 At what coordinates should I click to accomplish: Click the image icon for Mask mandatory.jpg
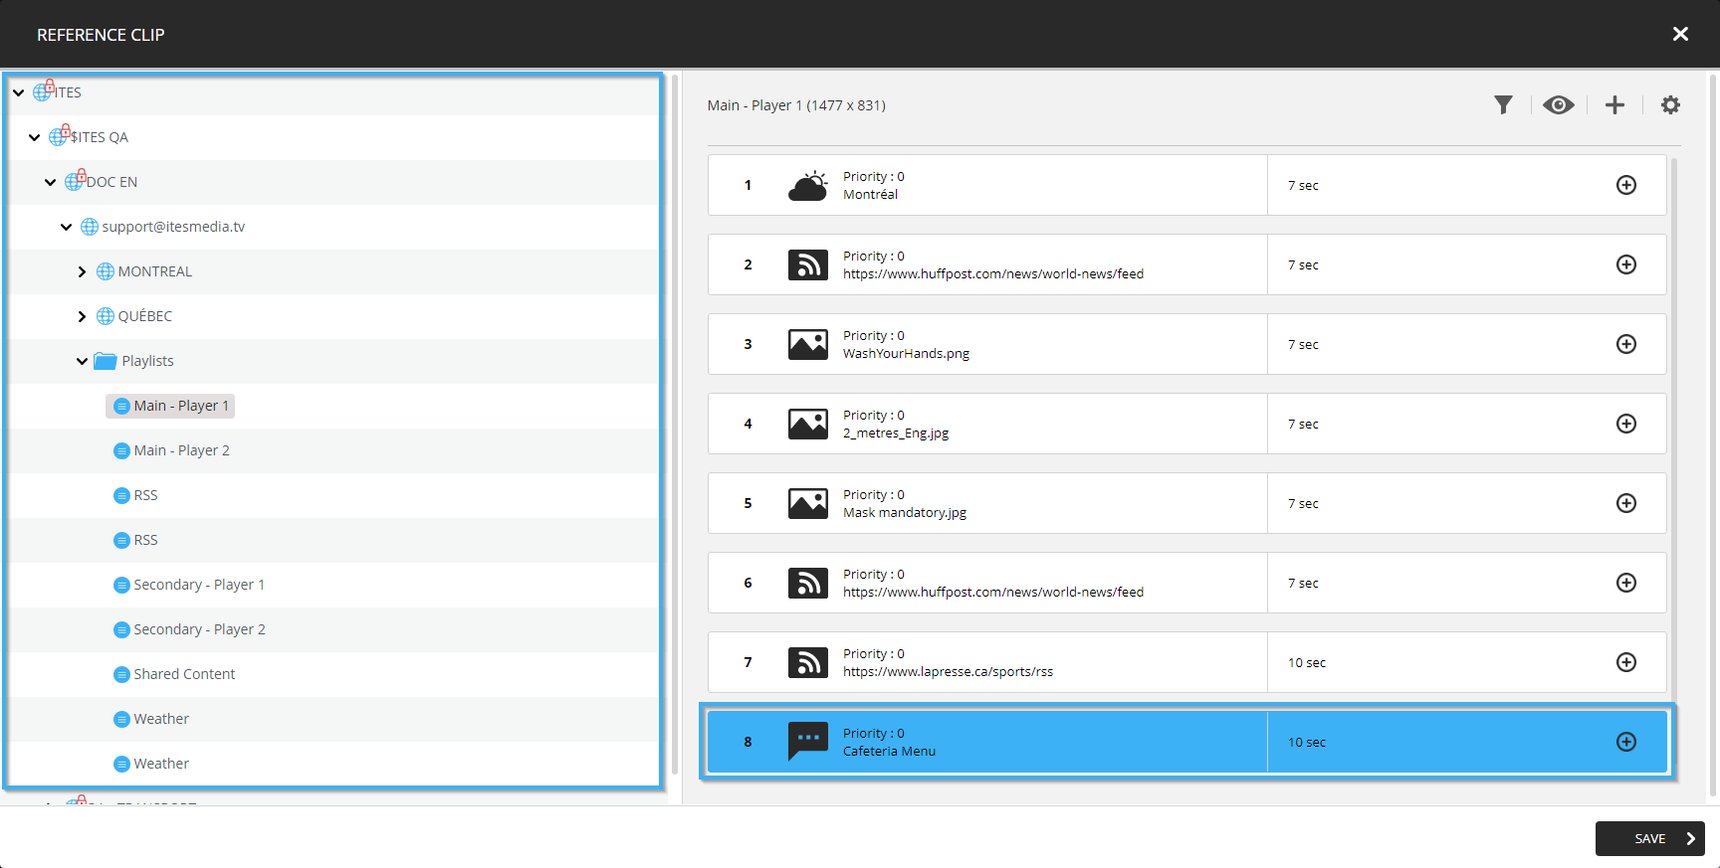(808, 503)
